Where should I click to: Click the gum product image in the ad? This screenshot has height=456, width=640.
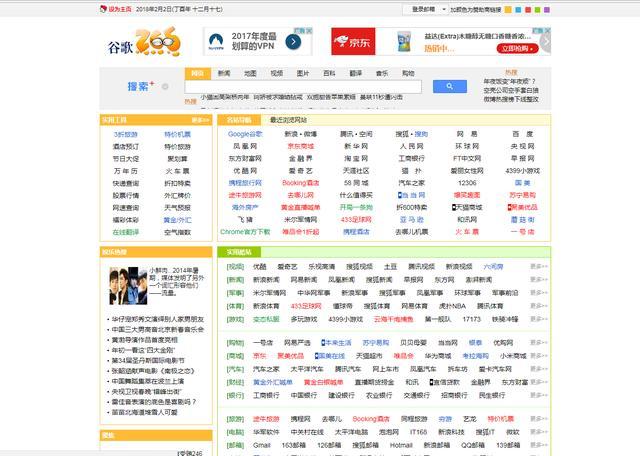pos(404,41)
